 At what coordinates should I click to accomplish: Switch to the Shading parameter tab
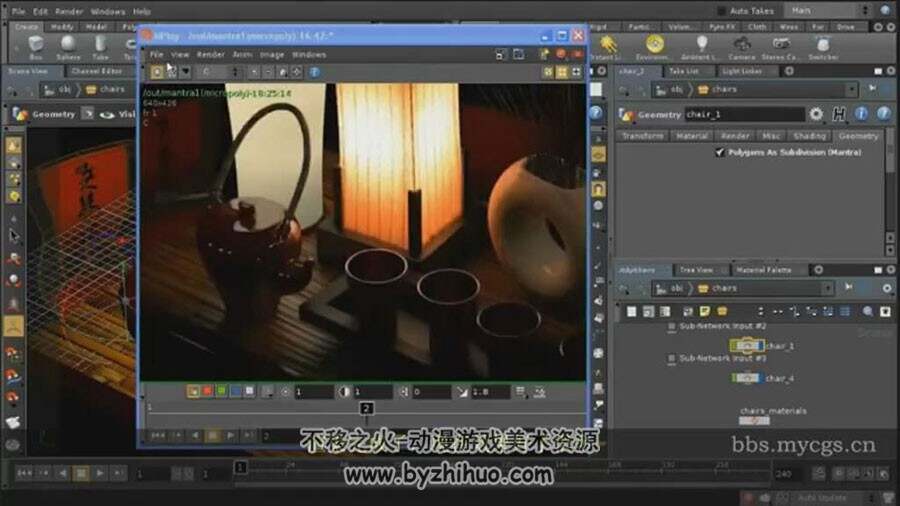[809, 136]
